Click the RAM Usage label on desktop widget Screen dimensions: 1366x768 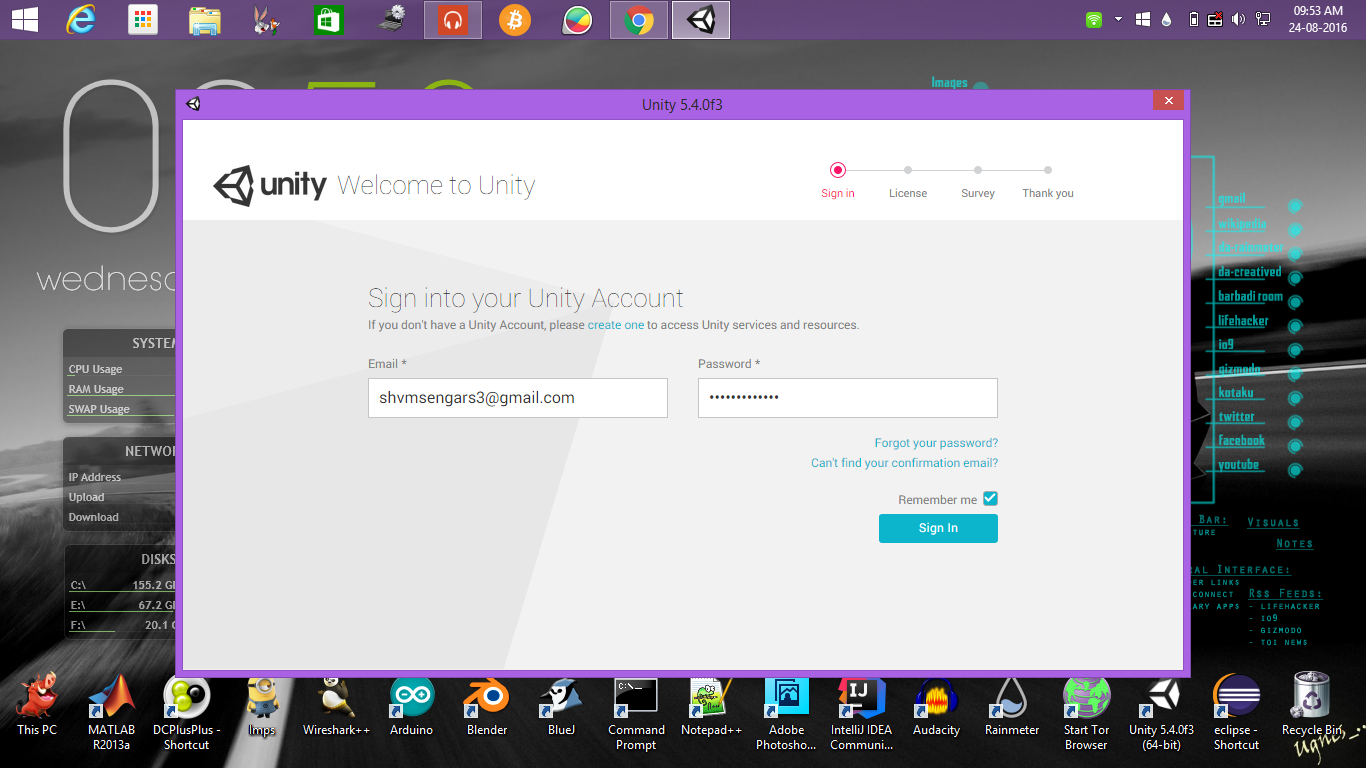pyautogui.click(x=96, y=389)
